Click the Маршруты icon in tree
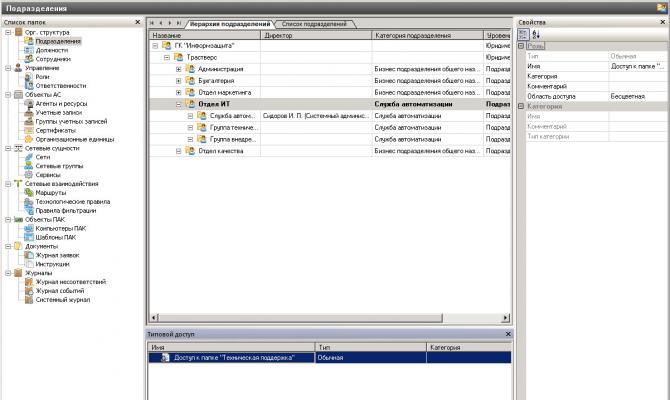The image size is (670, 400). pyautogui.click(x=29, y=193)
